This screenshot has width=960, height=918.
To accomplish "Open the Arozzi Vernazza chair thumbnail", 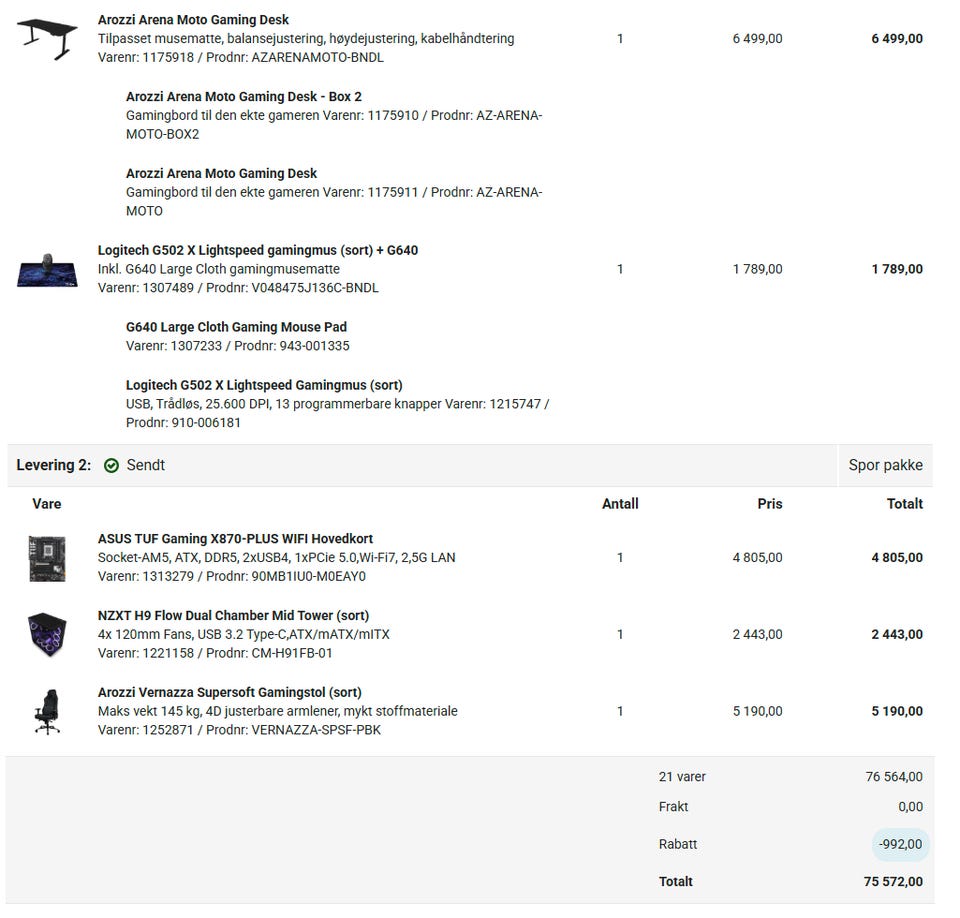I will [47, 712].
